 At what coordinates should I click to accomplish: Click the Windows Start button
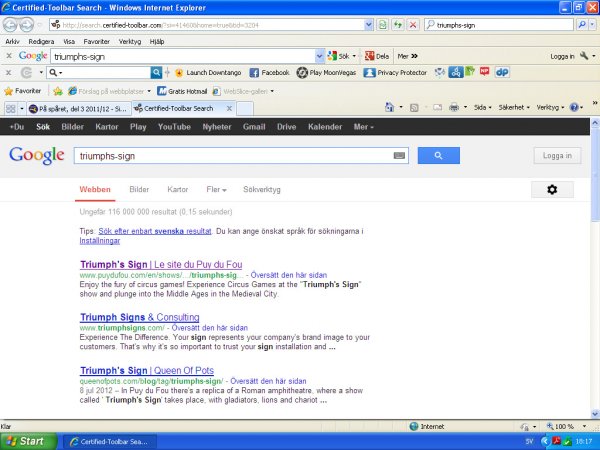pos(28,441)
